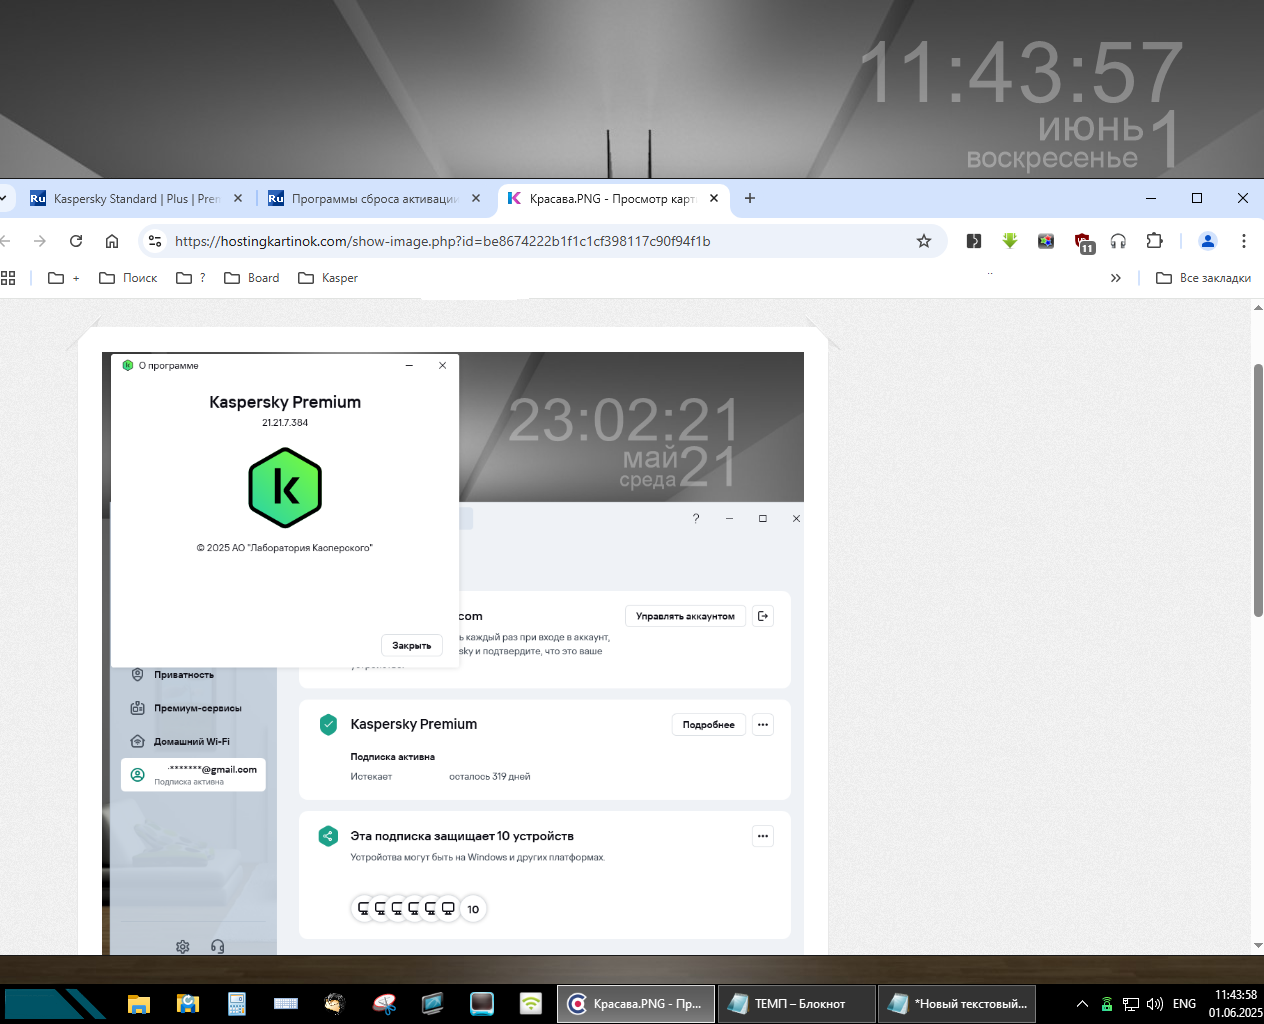Open the red shield extension with badge 11
The height and width of the screenshot is (1024, 1264).
pos(1083,241)
